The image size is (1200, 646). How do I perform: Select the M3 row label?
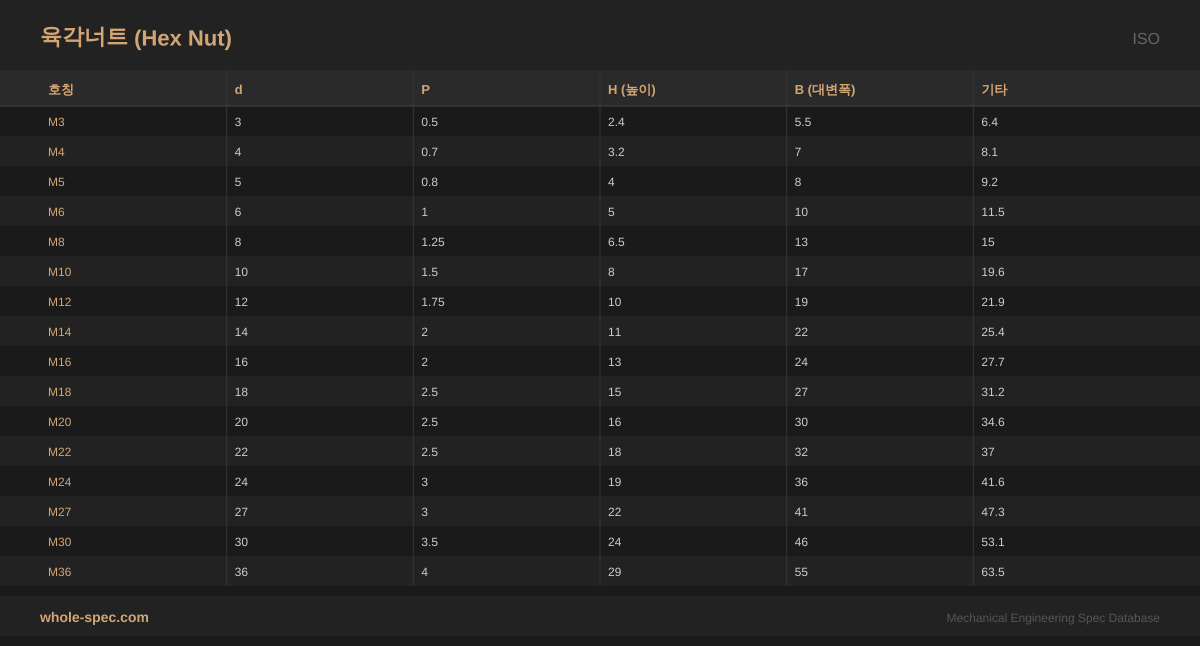pos(56,122)
